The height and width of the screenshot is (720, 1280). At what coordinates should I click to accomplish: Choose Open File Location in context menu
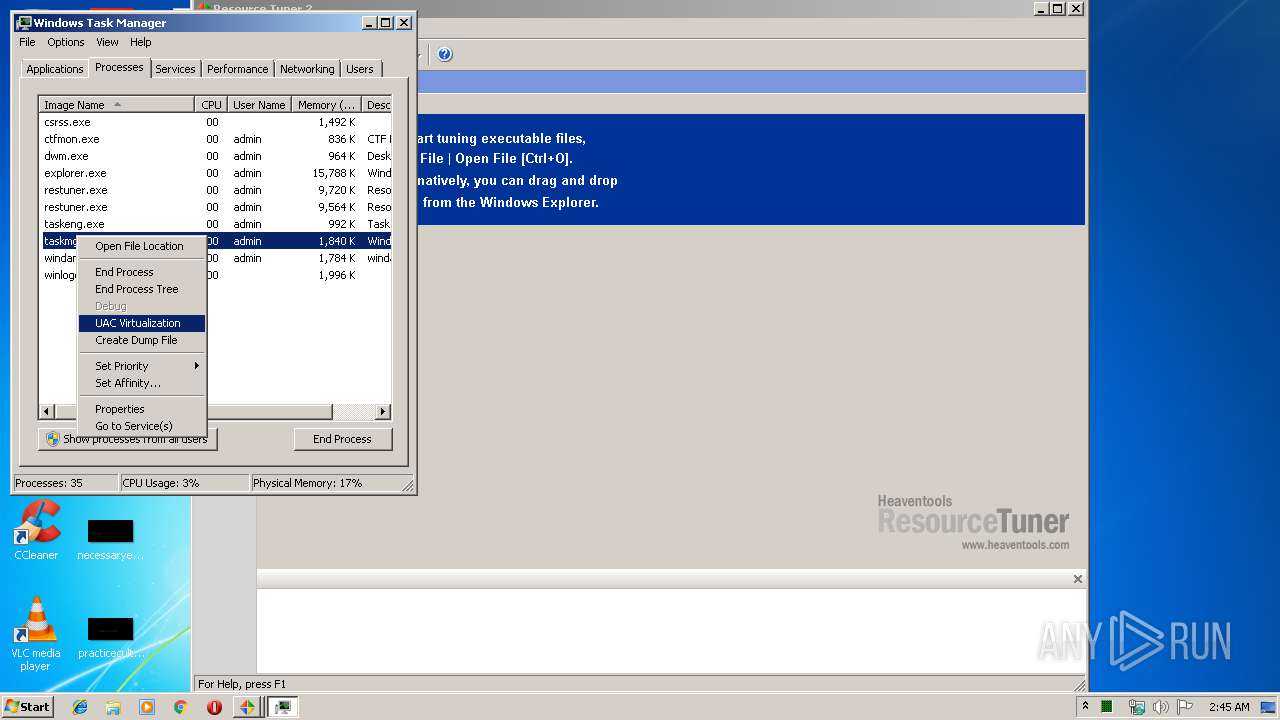pos(141,246)
